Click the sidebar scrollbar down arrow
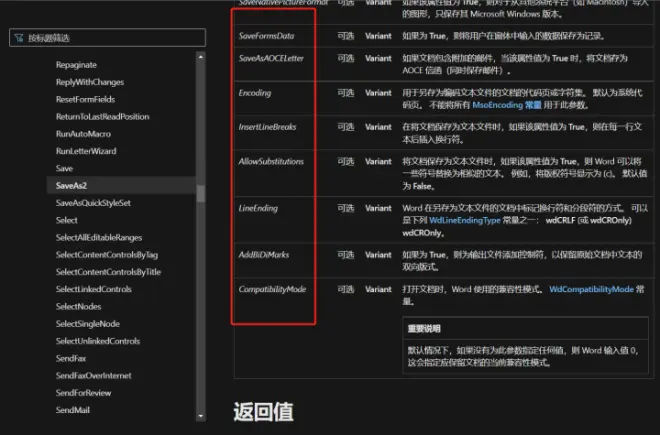Screen dimensions: 660x435 click(x=201, y=416)
